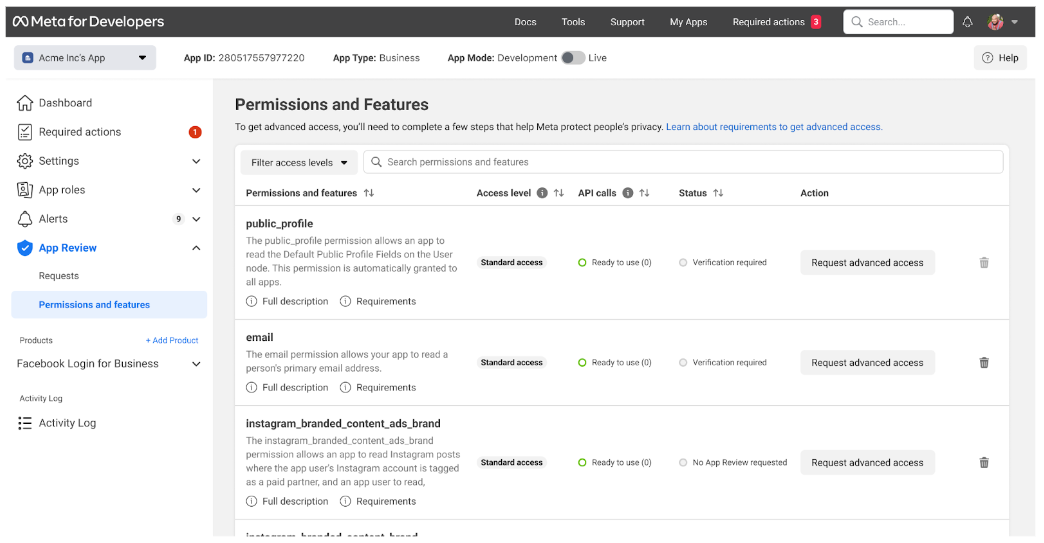Expand the App roles section chevron
Screen dimensions: 1044x543
[x=196, y=190]
